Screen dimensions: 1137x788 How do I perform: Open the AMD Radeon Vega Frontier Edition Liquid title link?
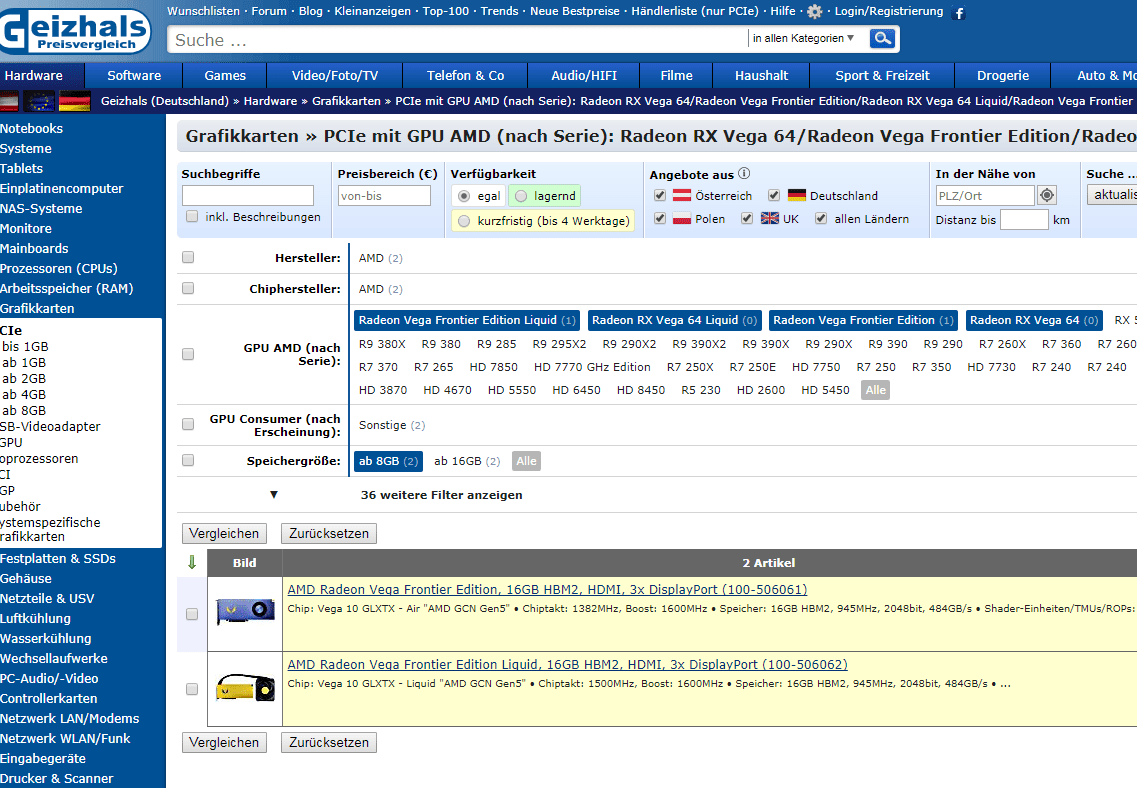(567, 664)
